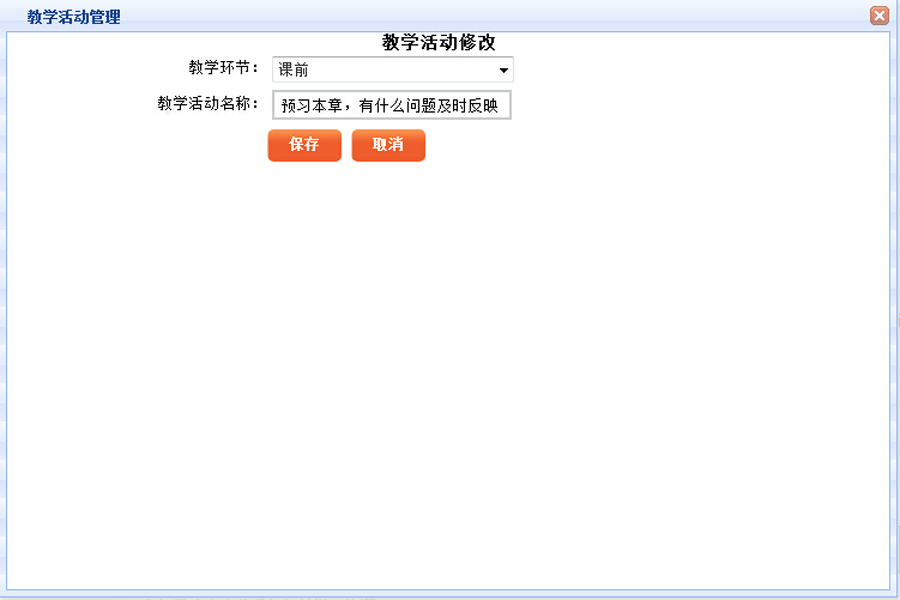Place cursor at end of 有什么问题及时反映 text
The width and height of the screenshot is (900, 600).
click(504, 105)
